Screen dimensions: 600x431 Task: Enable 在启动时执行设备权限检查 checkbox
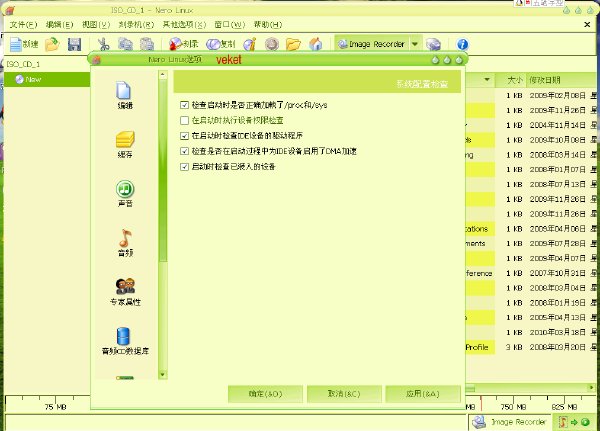point(184,120)
